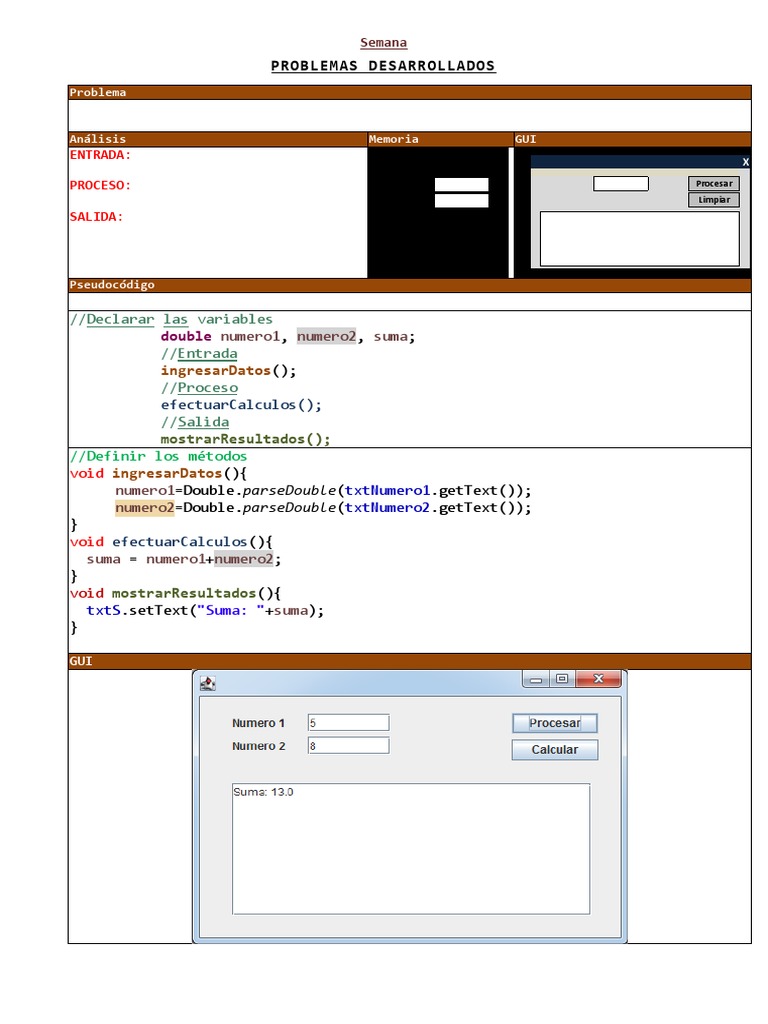Click the PROCESO: label

click(x=100, y=185)
